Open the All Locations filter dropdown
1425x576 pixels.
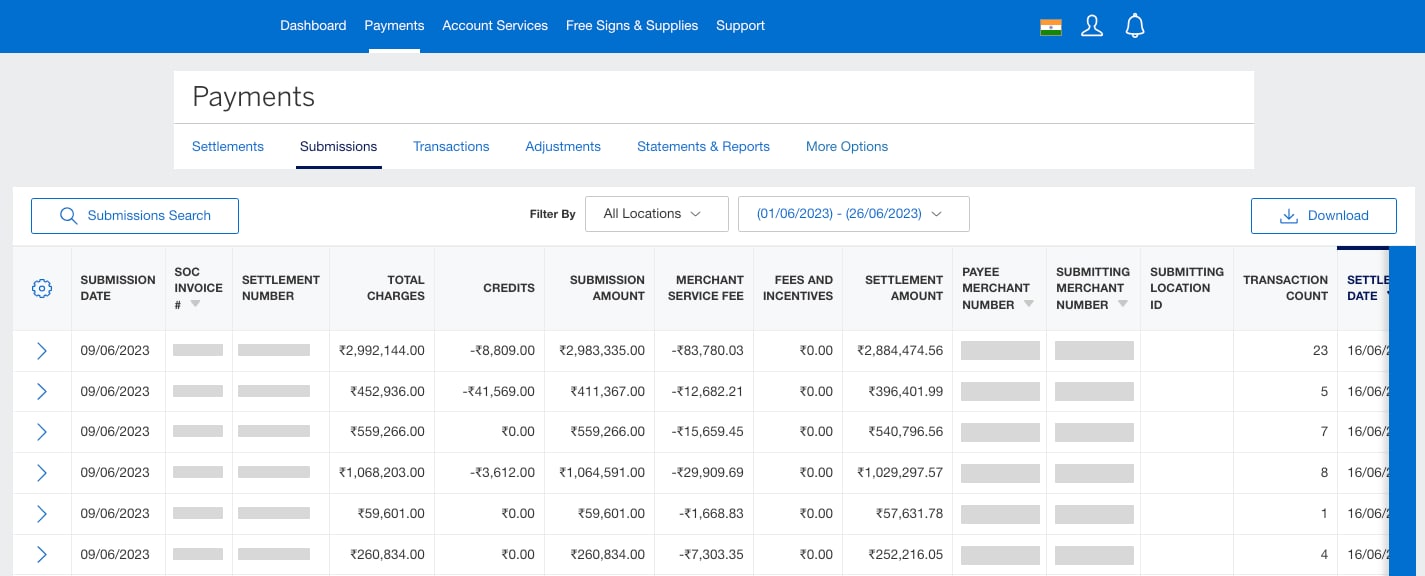click(656, 213)
